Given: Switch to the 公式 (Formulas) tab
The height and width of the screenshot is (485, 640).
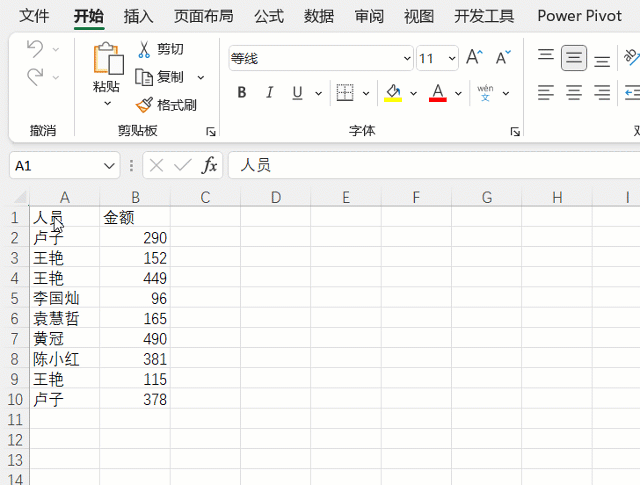Looking at the screenshot, I should (268, 16).
